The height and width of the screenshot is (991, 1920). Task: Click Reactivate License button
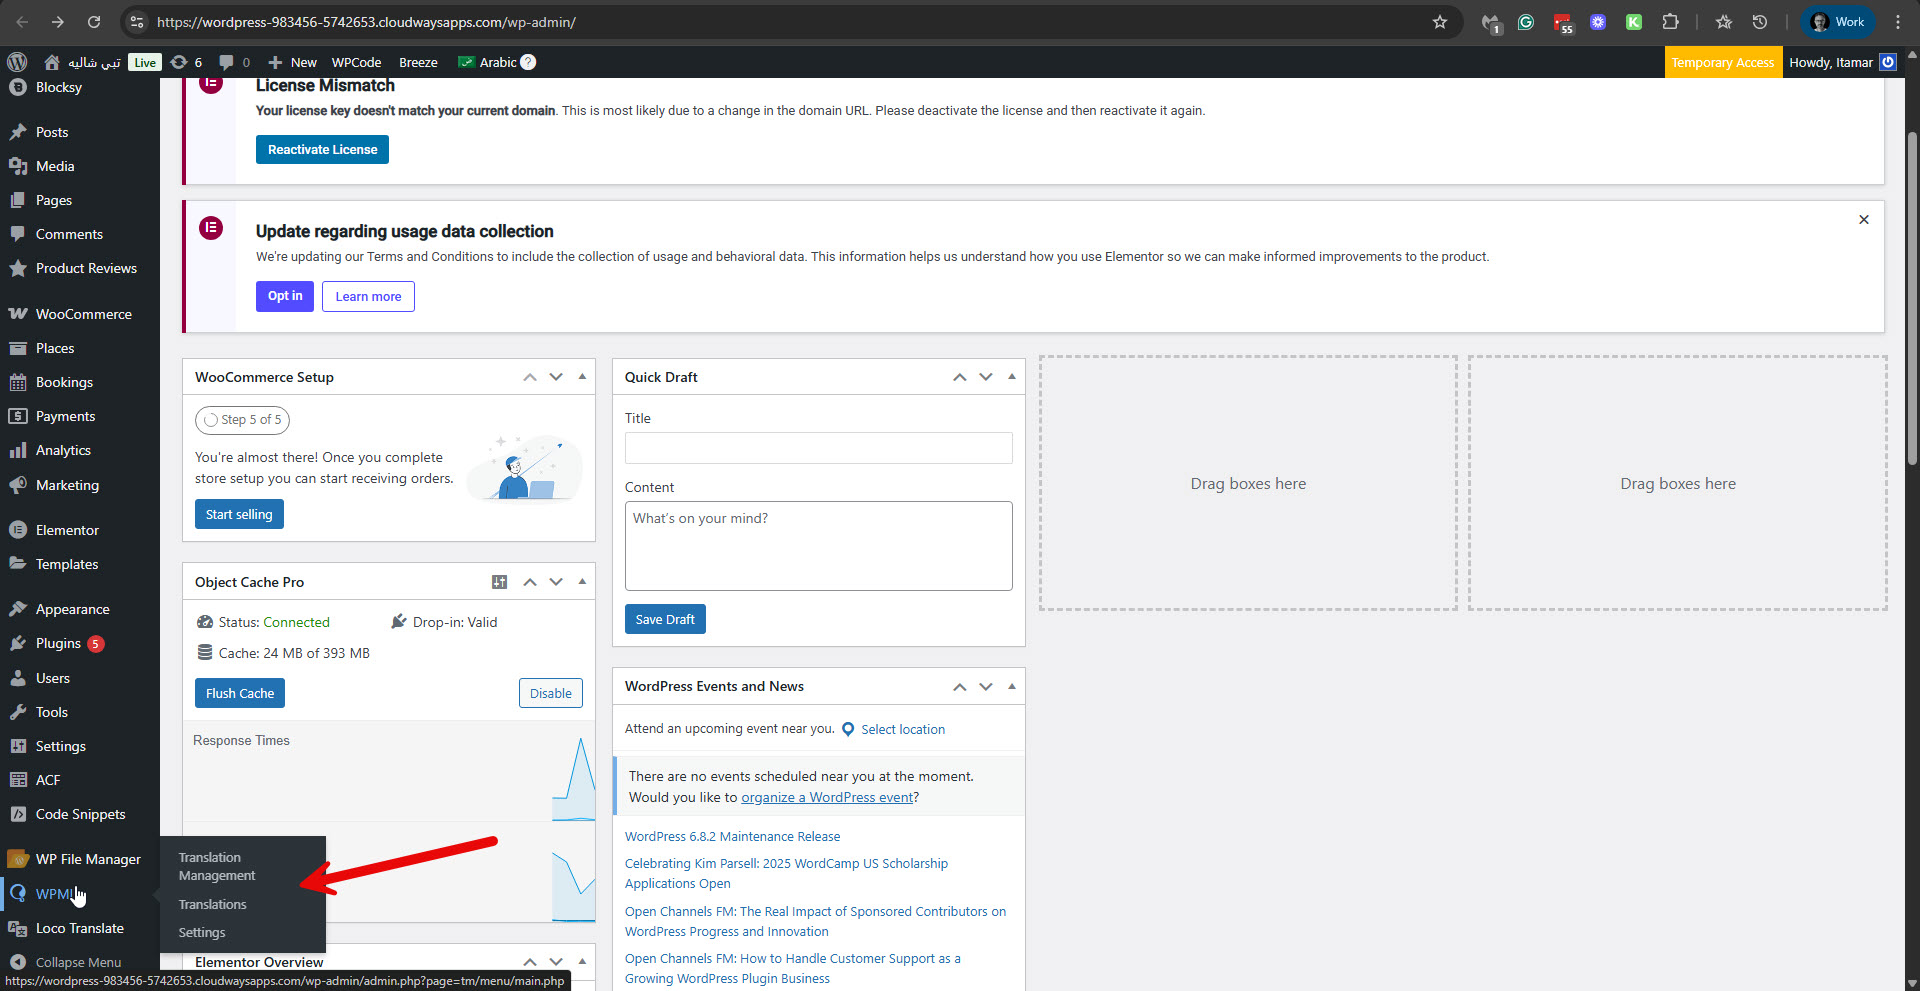pos(322,149)
